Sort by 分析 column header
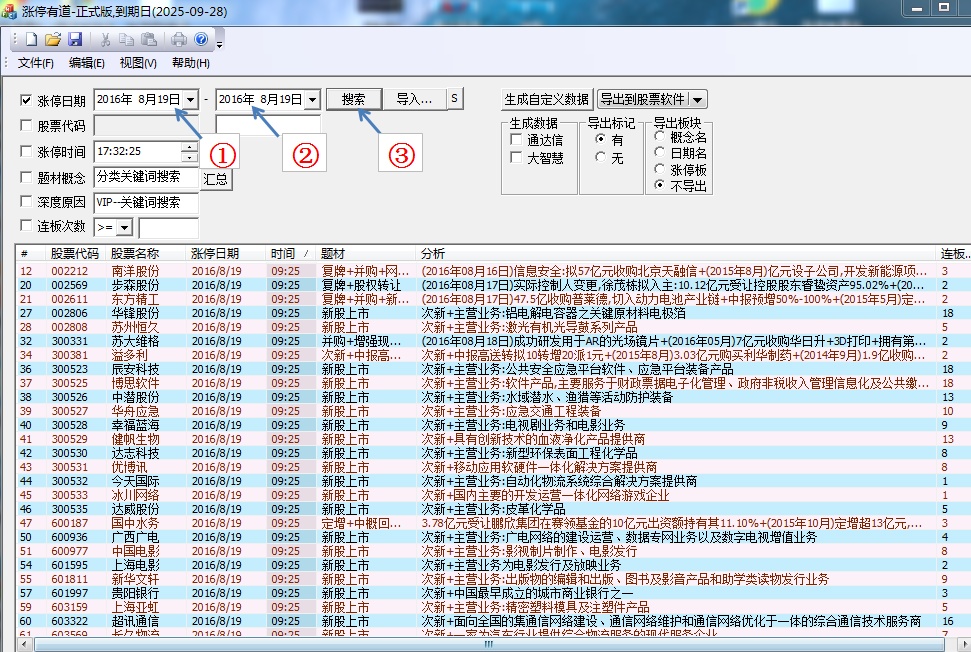The height and width of the screenshot is (652, 971). point(433,253)
